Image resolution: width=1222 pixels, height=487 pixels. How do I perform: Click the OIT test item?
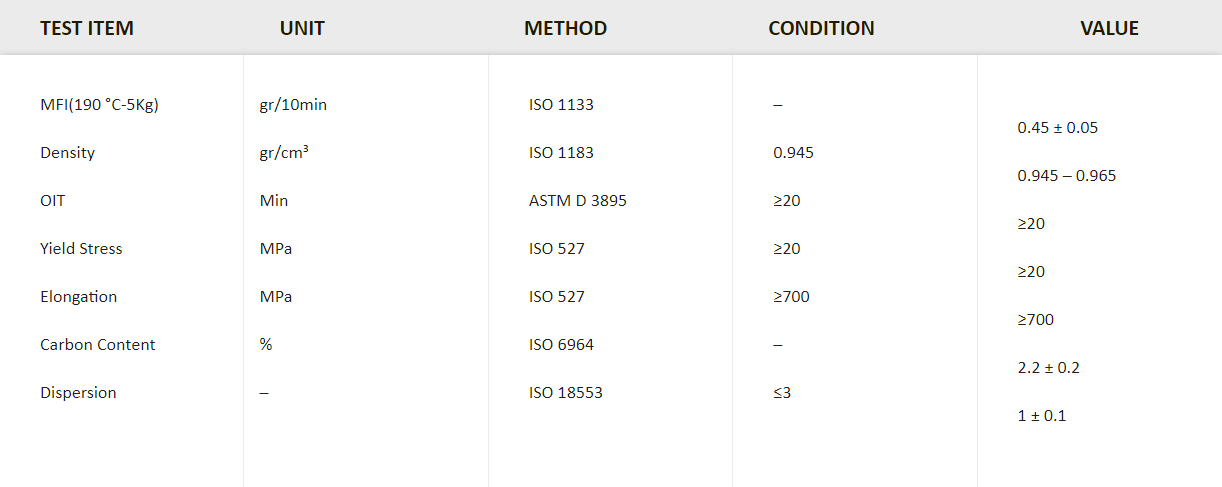tap(53, 201)
